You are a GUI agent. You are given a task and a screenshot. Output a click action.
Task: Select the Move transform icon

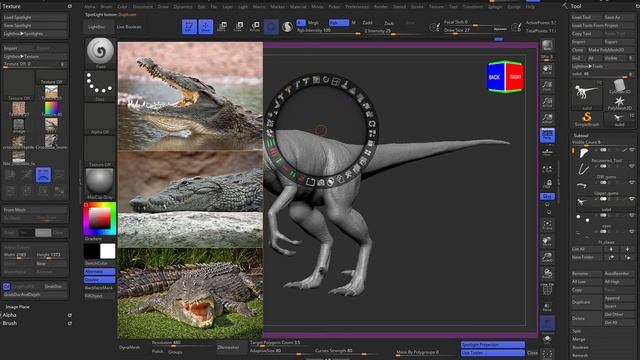222,27
